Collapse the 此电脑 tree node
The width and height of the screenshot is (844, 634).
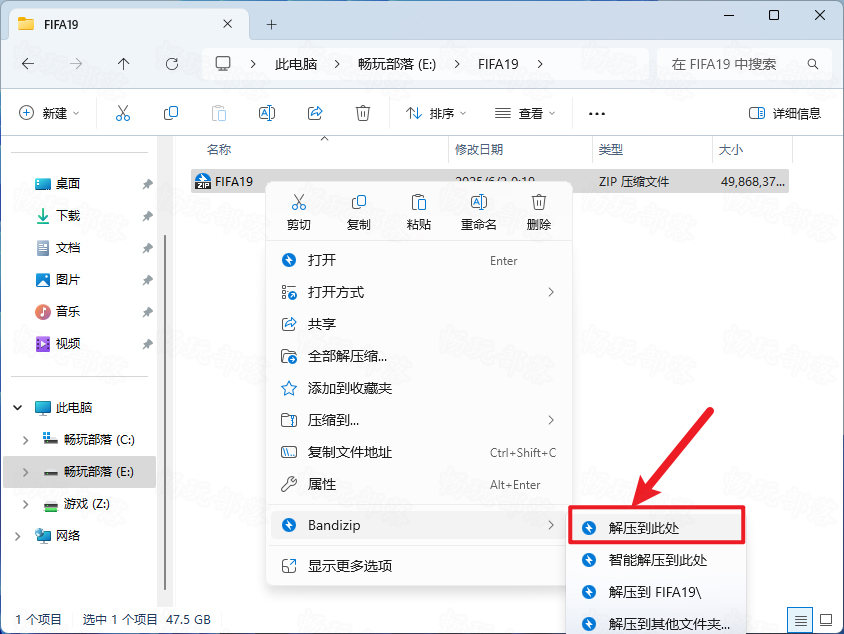pos(18,407)
